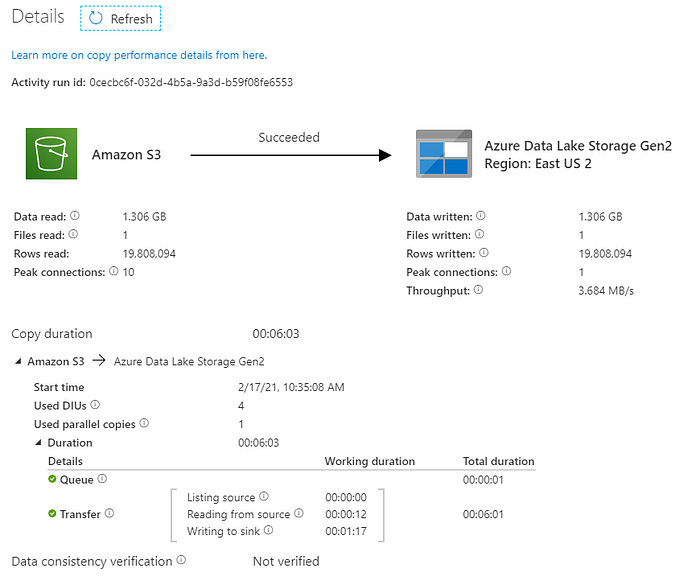Click the info icon next to Throughput
The width and height of the screenshot is (679, 581).
478,290
